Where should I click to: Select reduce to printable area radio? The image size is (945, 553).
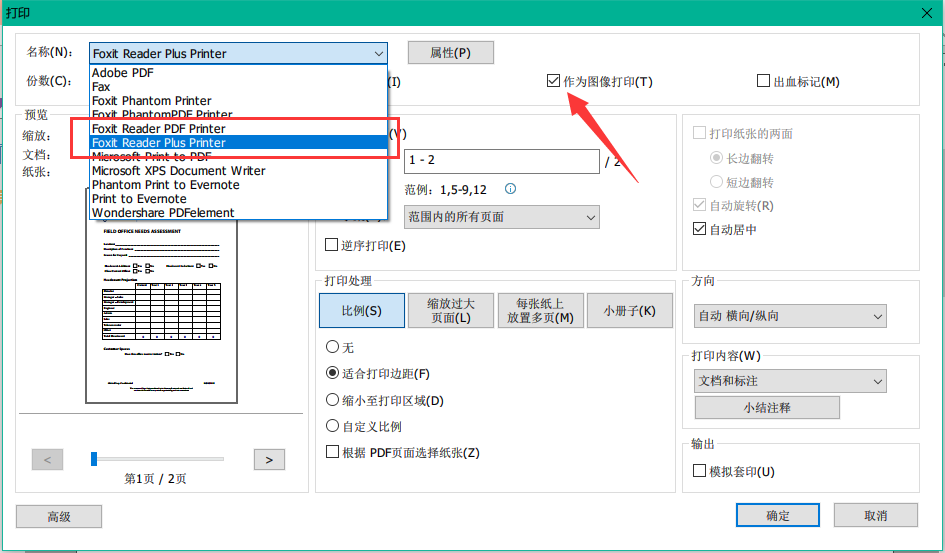pos(332,399)
